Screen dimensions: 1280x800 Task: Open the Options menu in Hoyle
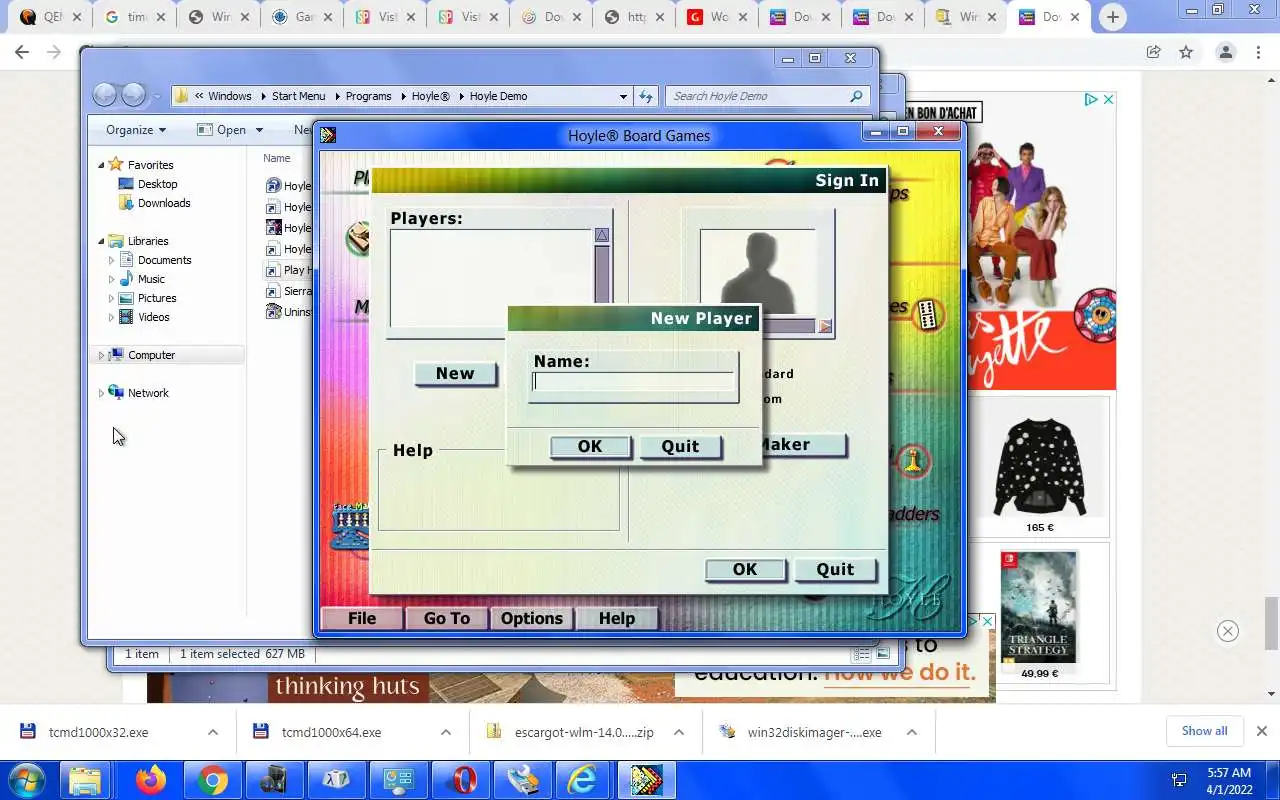coord(531,618)
